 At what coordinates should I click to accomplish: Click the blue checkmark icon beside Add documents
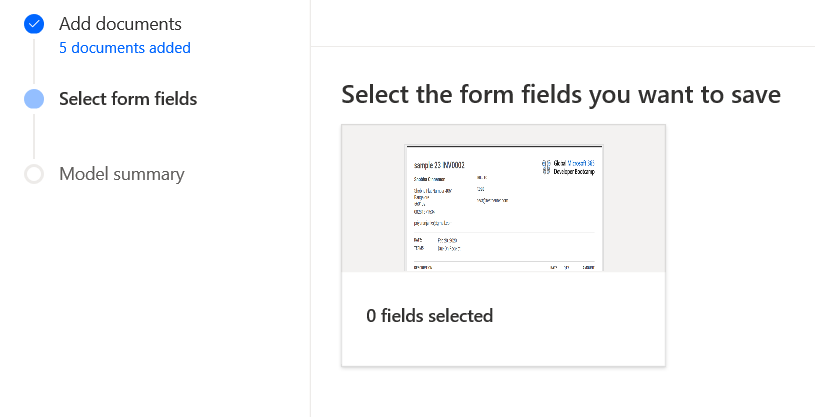34,24
